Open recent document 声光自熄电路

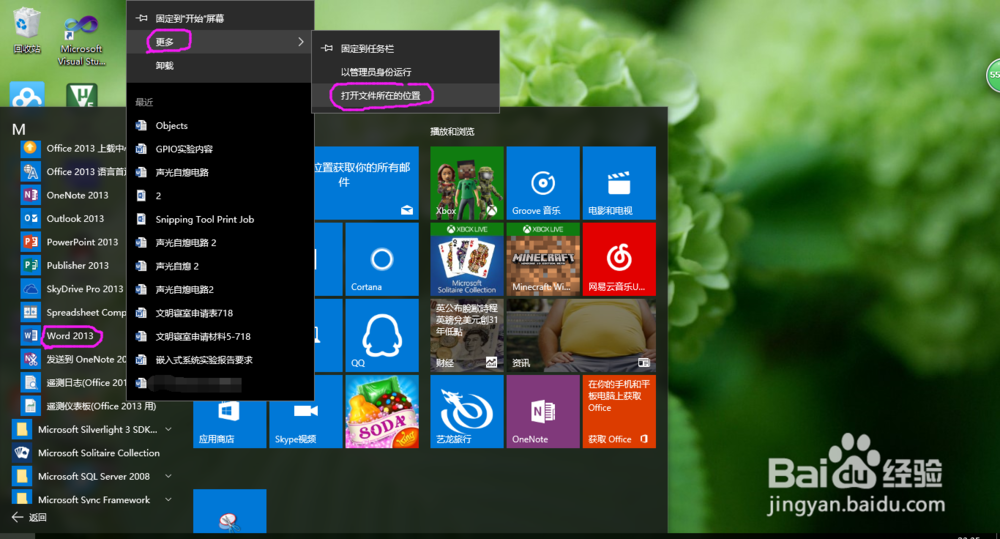click(220, 172)
